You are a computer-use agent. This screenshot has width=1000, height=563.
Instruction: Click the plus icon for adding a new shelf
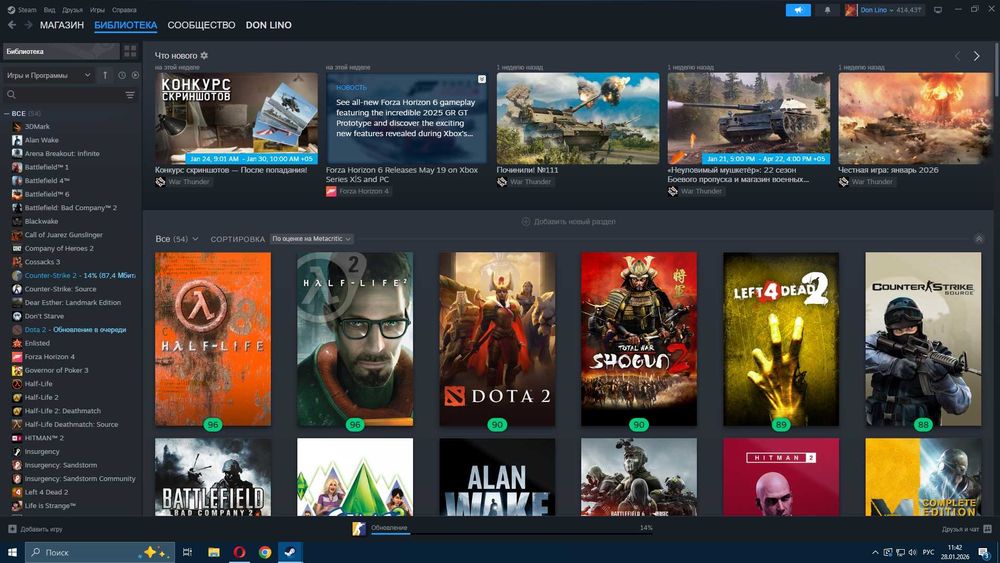[526, 222]
